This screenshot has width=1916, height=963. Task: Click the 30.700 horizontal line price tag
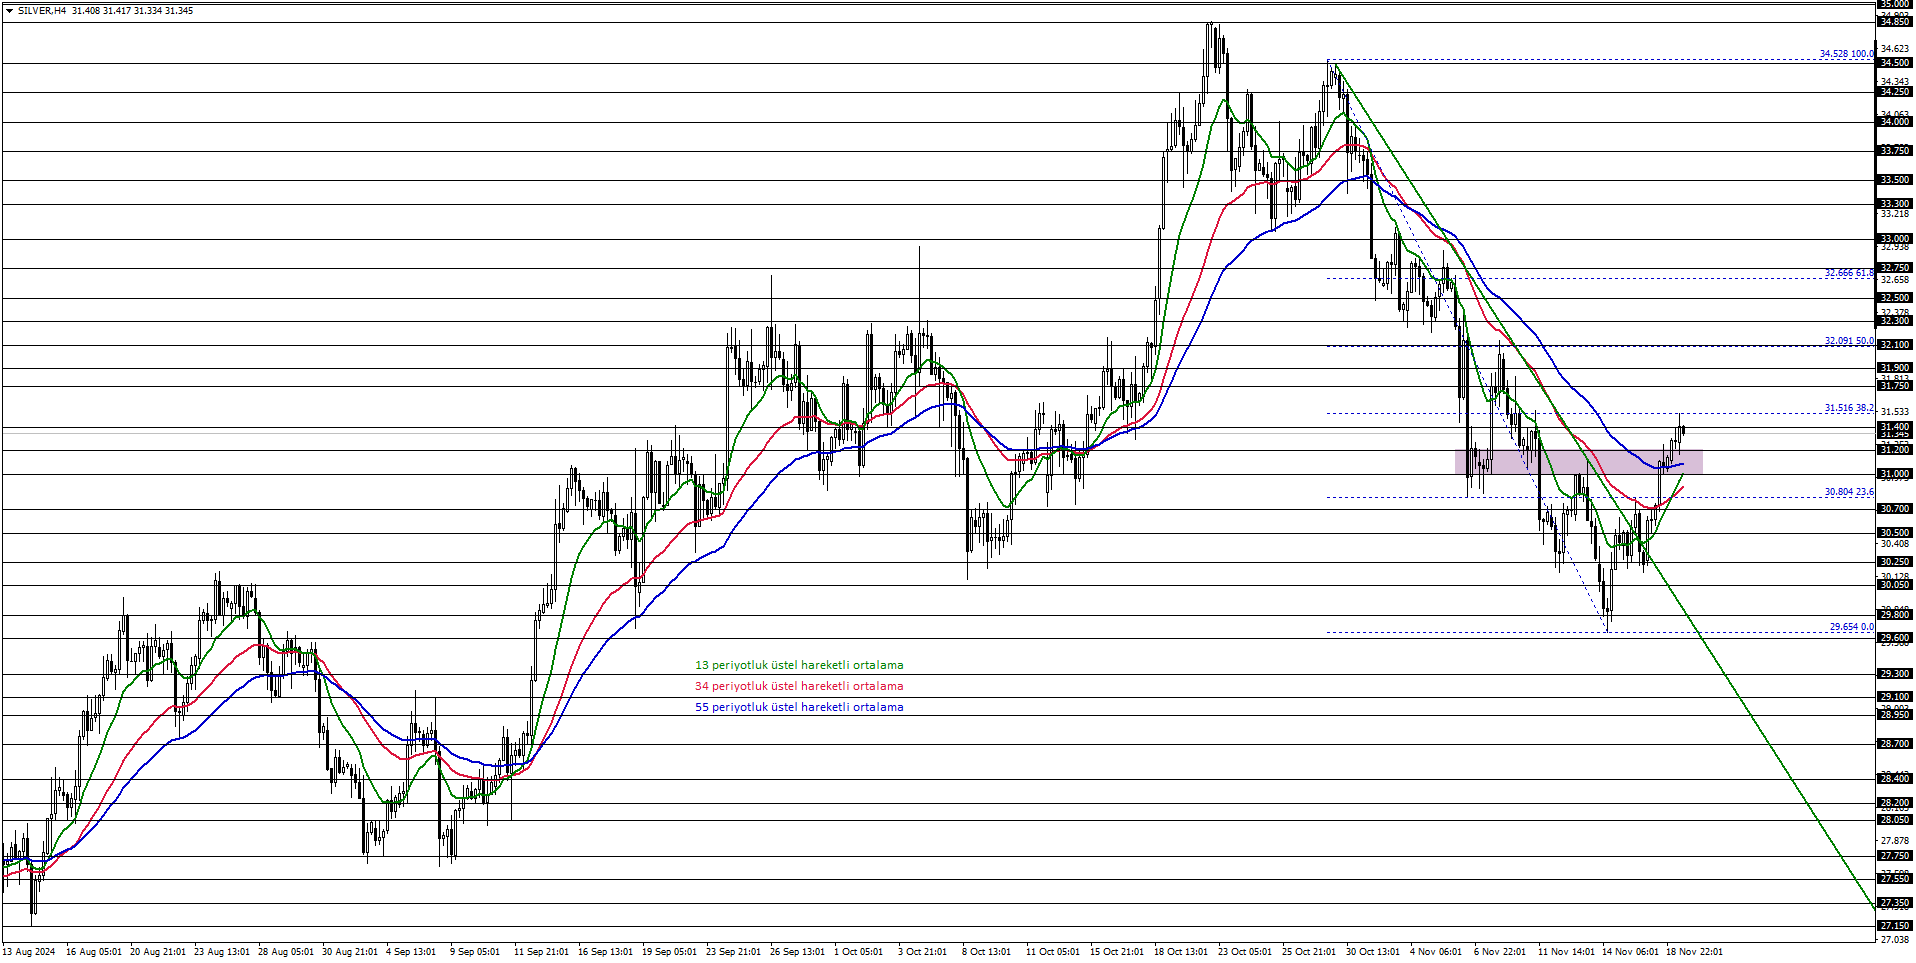point(1895,509)
